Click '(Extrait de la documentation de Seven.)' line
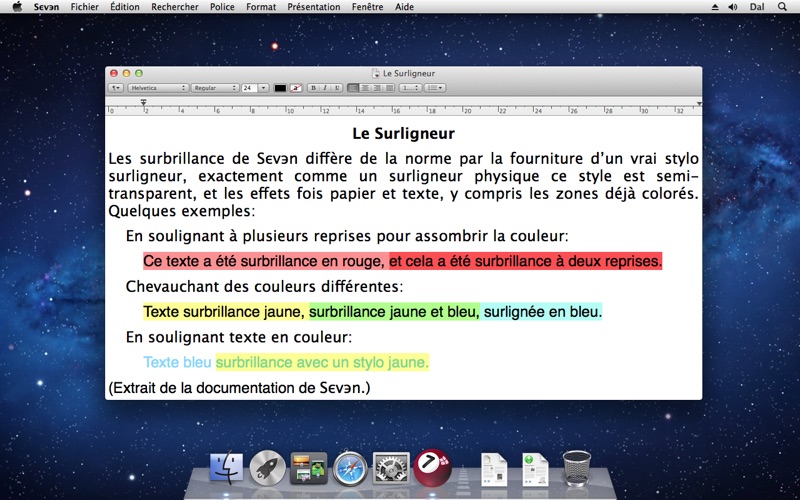This screenshot has height=500, width=800. click(x=239, y=388)
